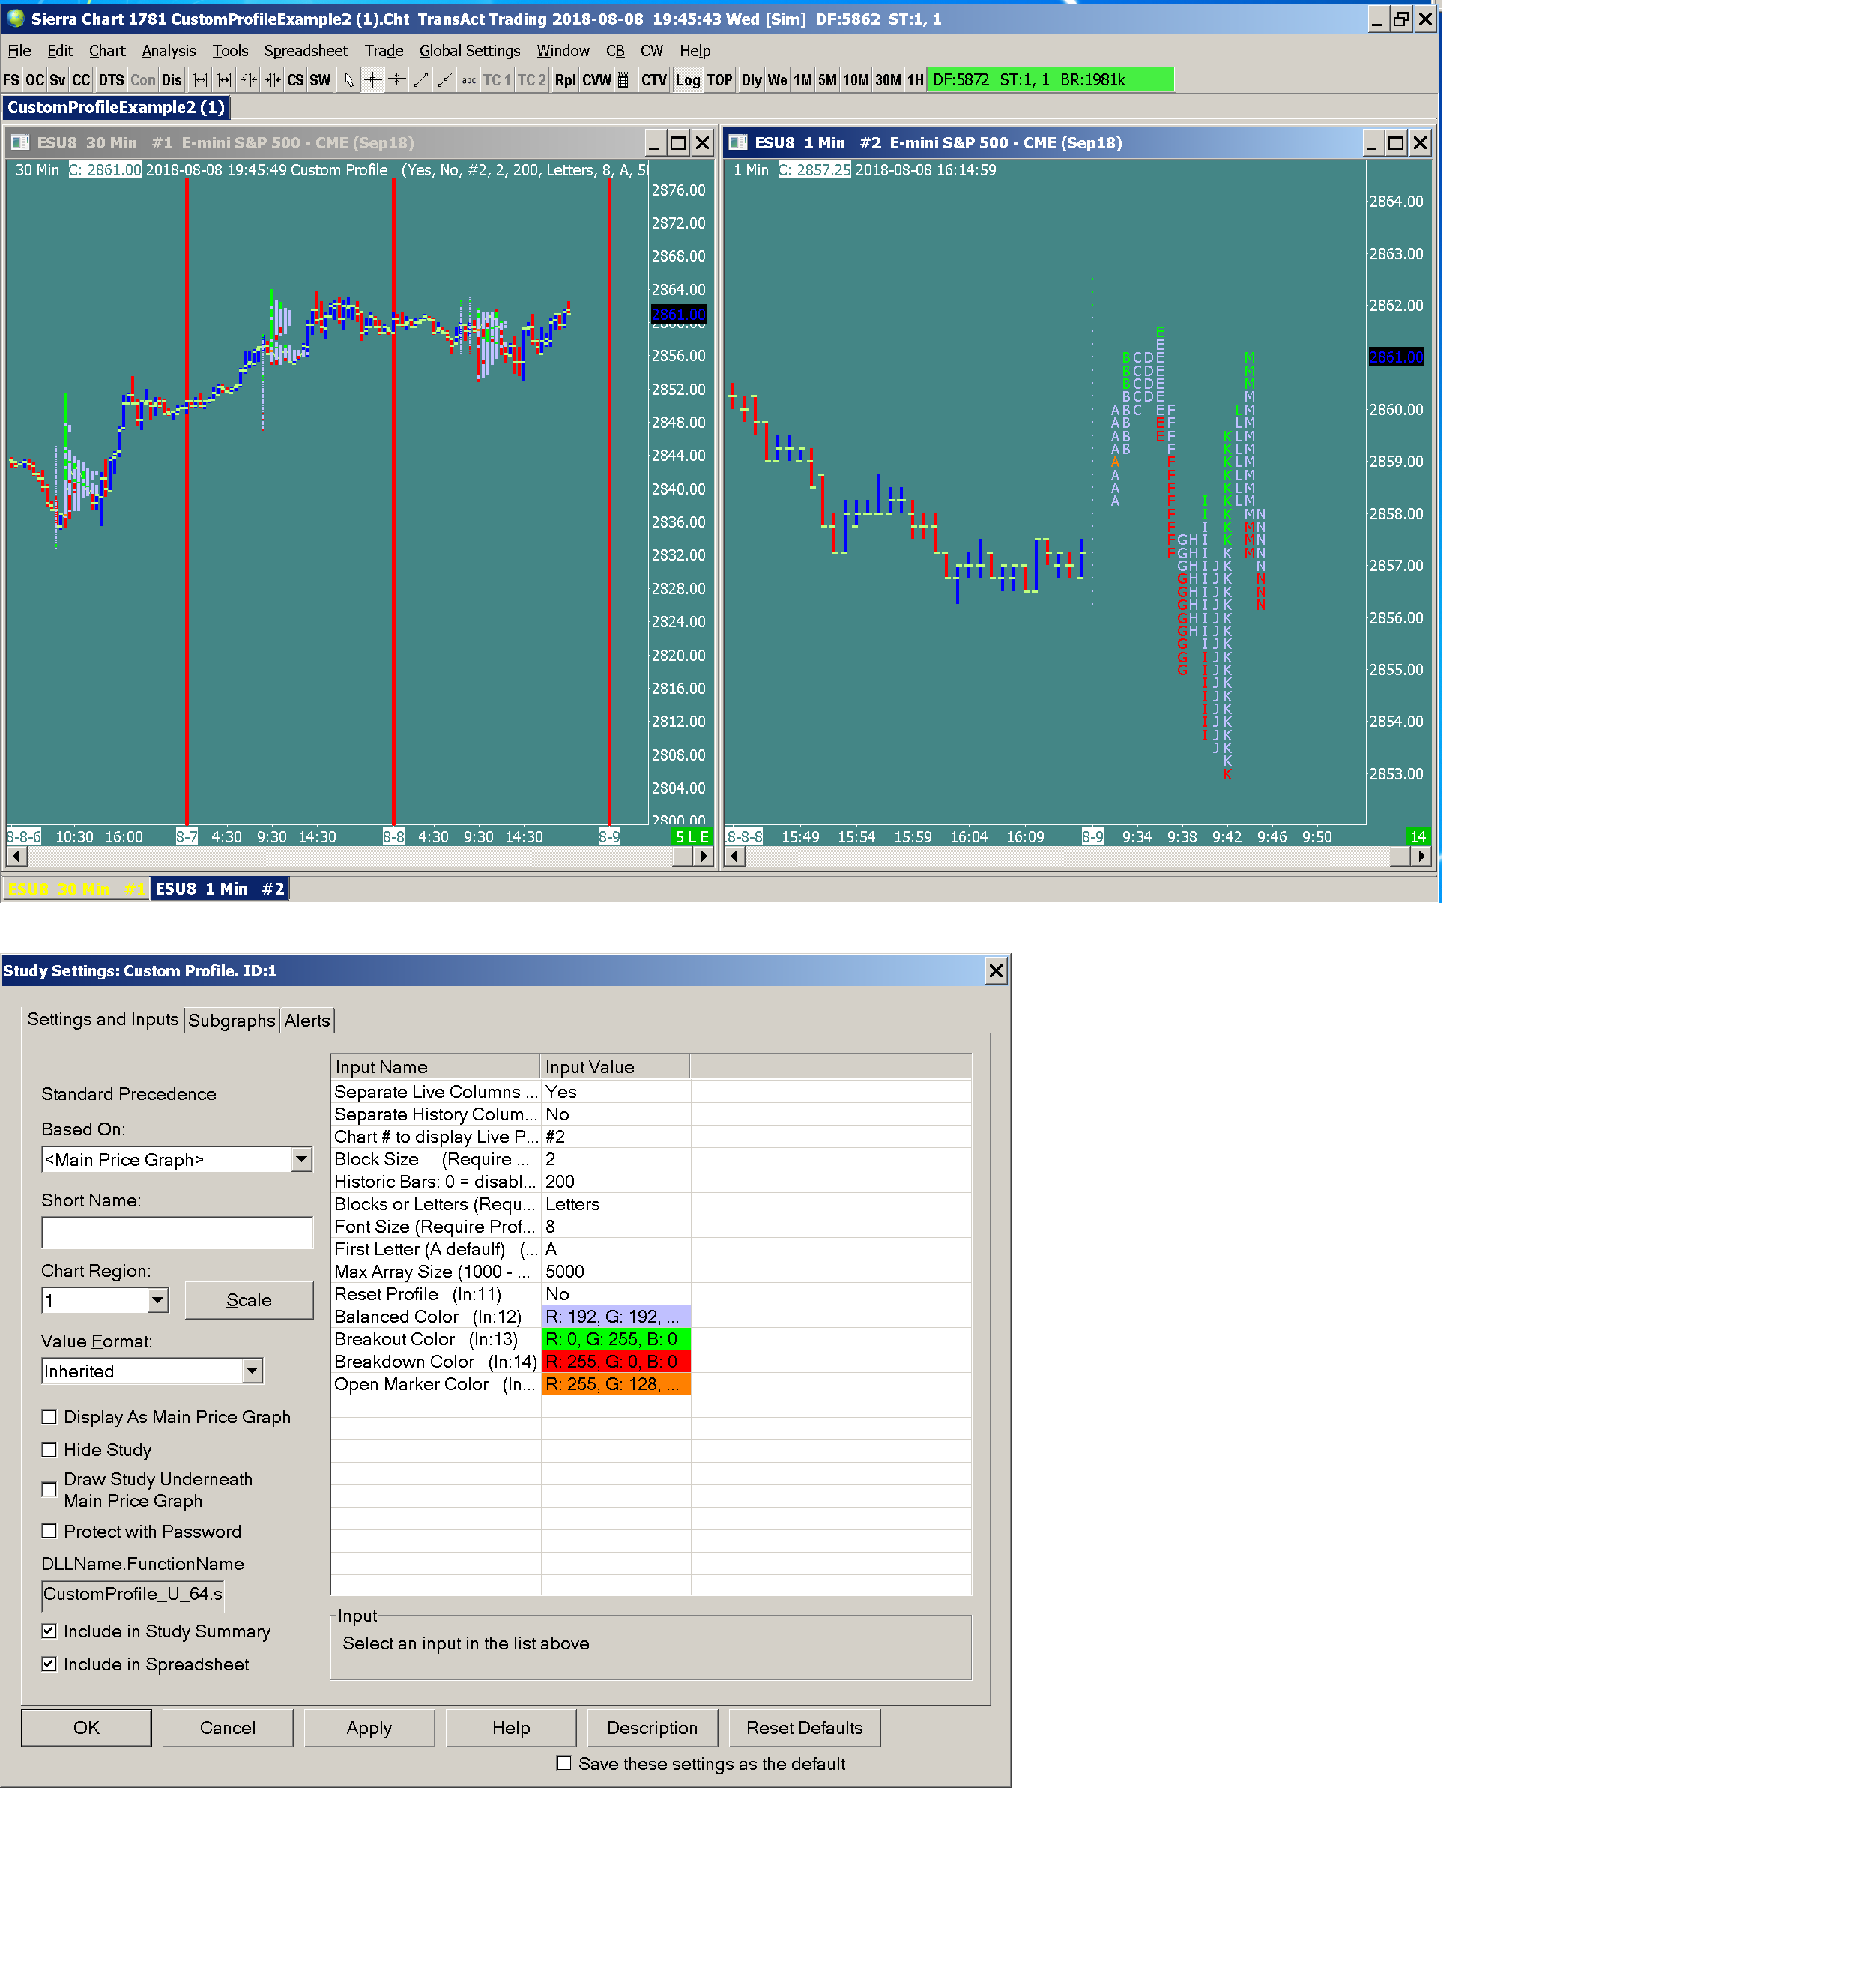Select the pointer cursor tool
Image resolution: width=1862 pixels, height=1988 pixels.
coord(348,80)
